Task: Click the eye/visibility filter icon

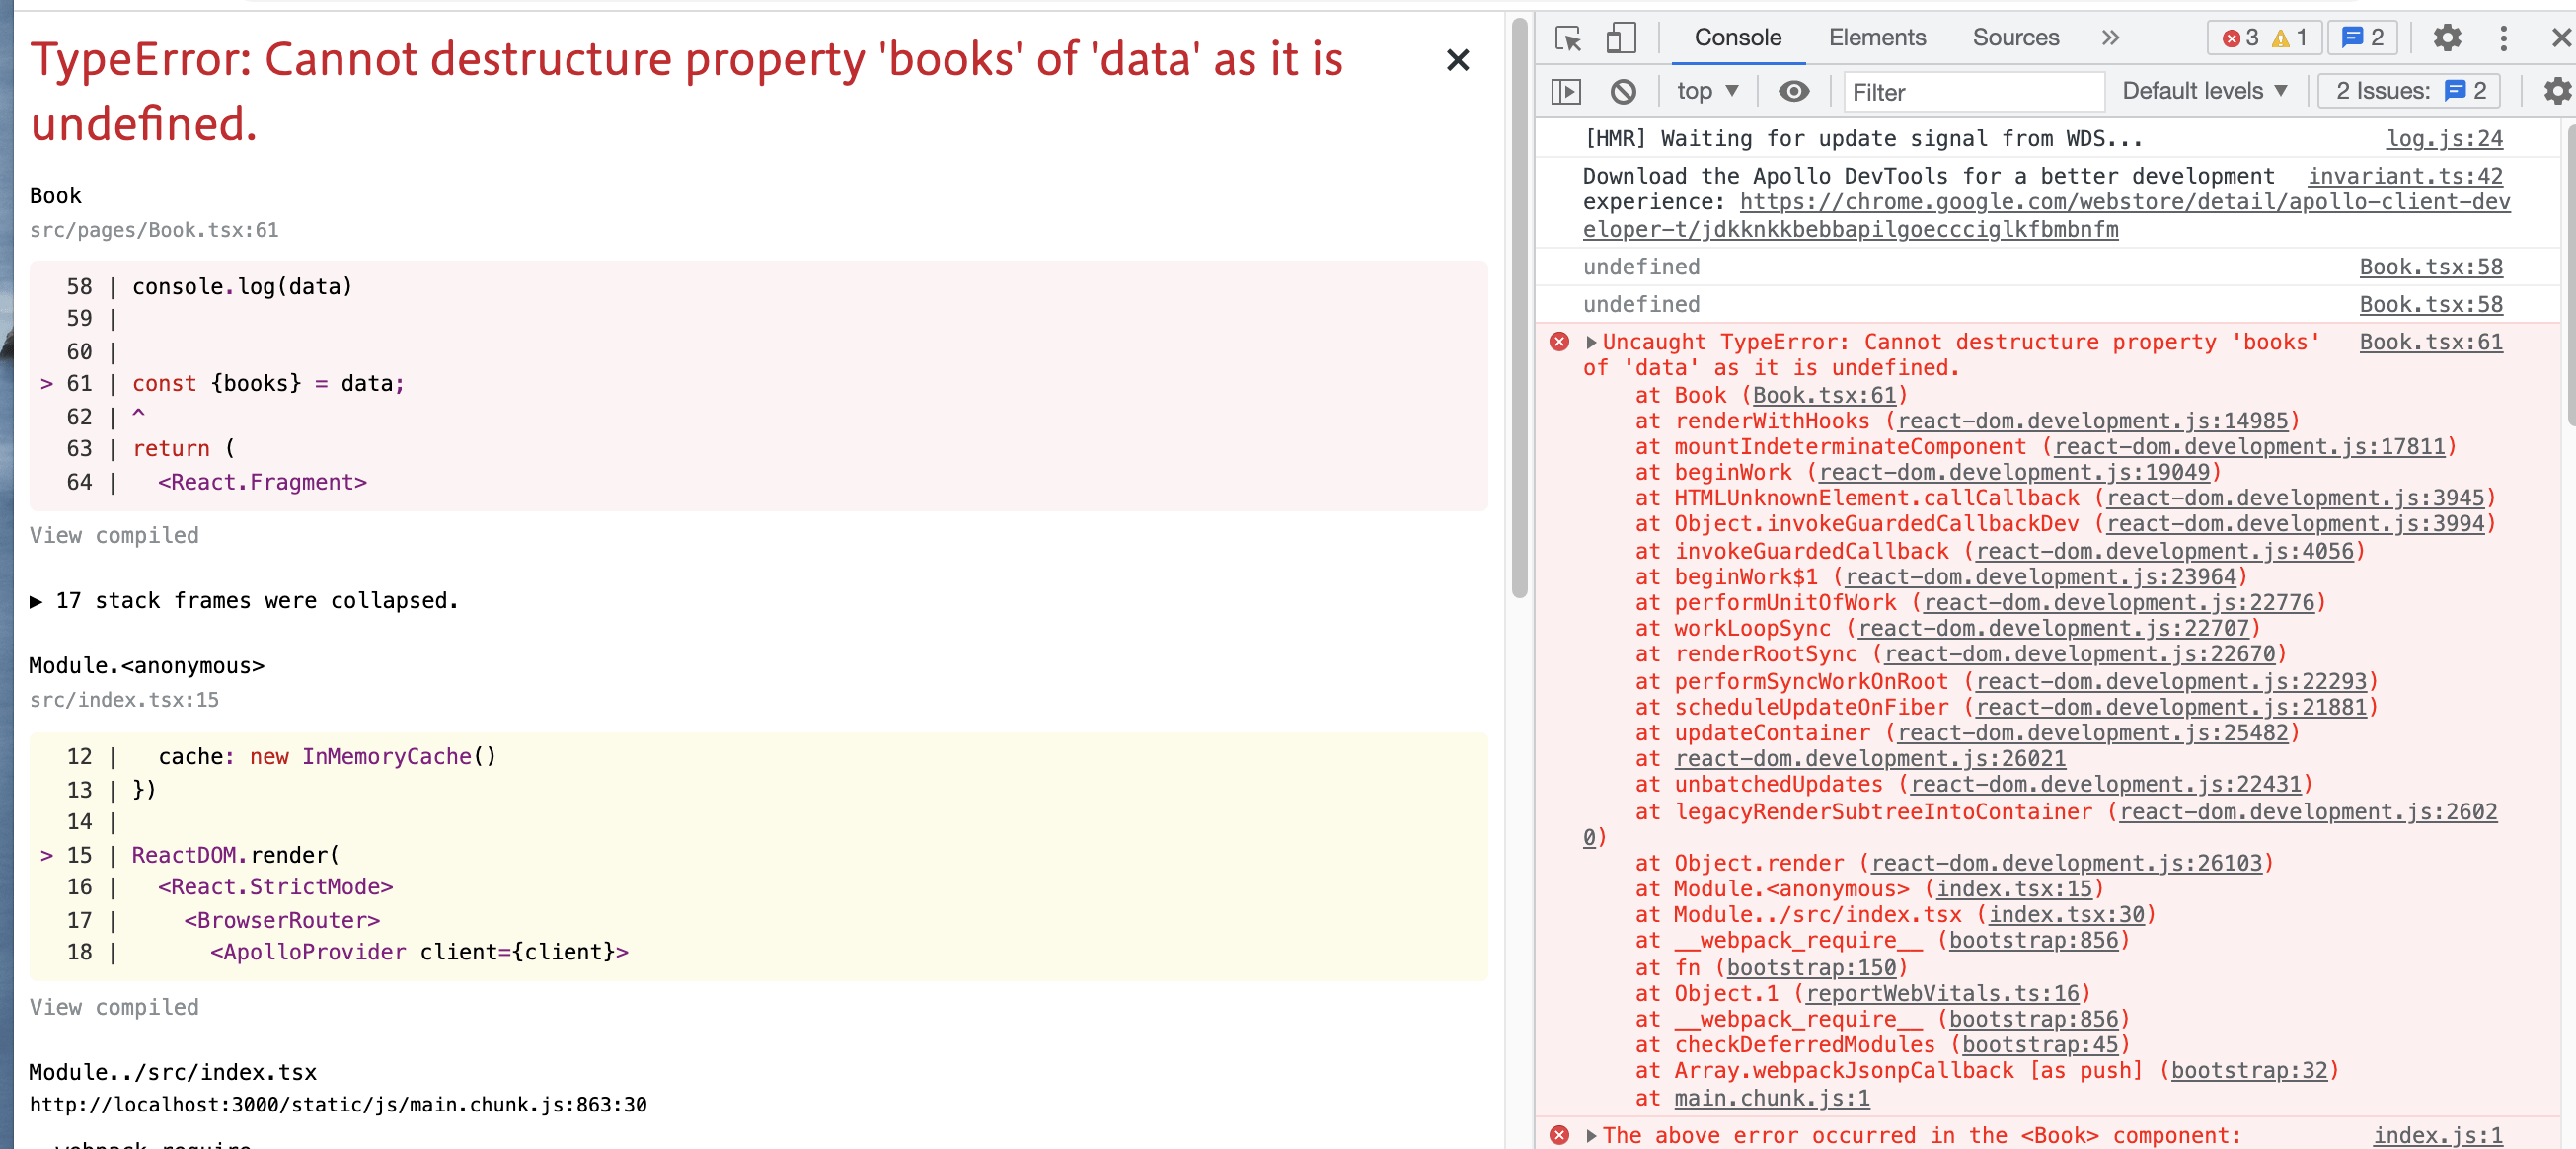Action: coord(1795,91)
